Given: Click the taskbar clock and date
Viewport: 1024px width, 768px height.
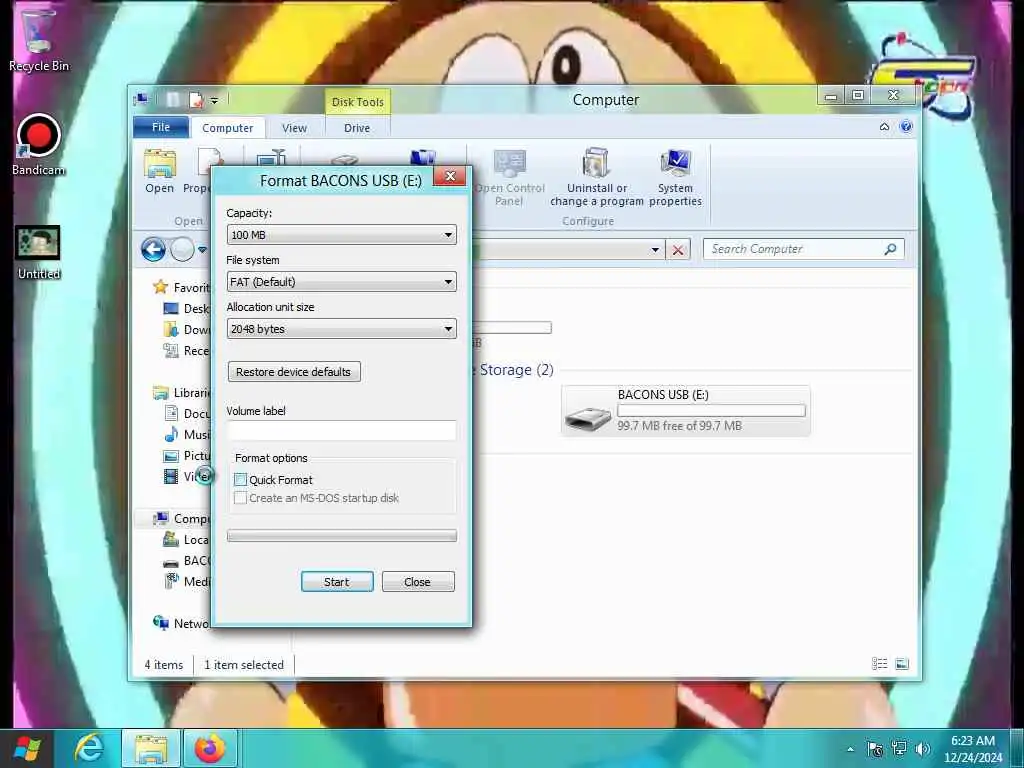Looking at the screenshot, I should click(972, 749).
